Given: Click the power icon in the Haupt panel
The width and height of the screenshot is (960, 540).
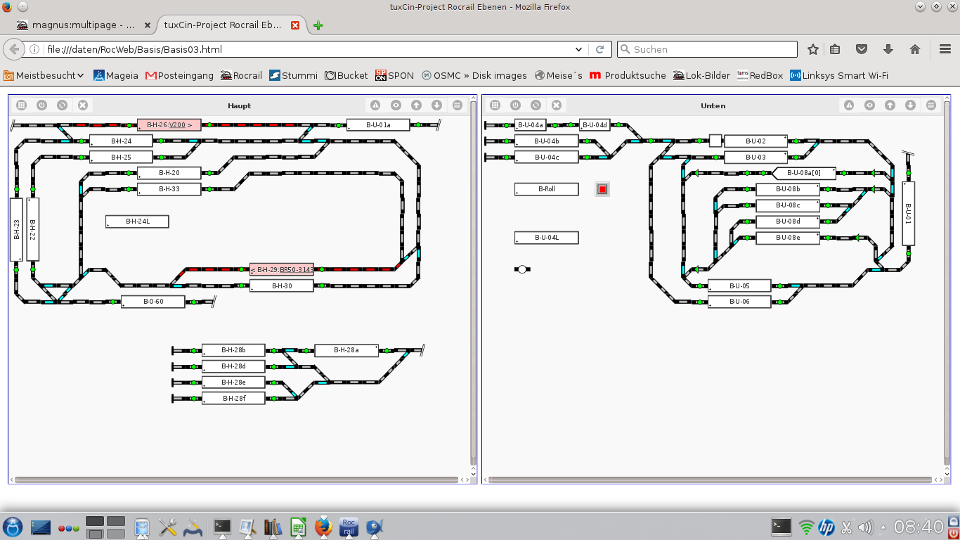Looking at the screenshot, I should 41,105.
